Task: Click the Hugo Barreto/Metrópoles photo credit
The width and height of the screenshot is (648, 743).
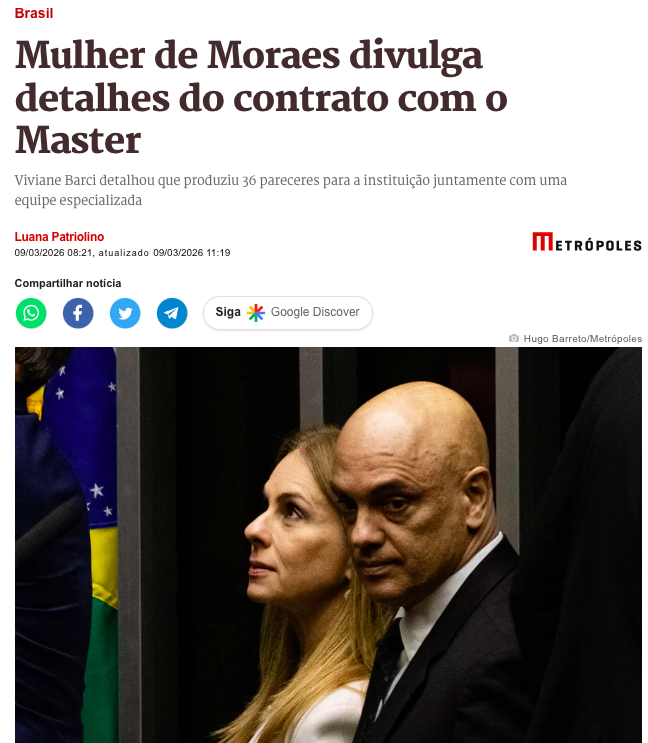Action: click(x=583, y=338)
